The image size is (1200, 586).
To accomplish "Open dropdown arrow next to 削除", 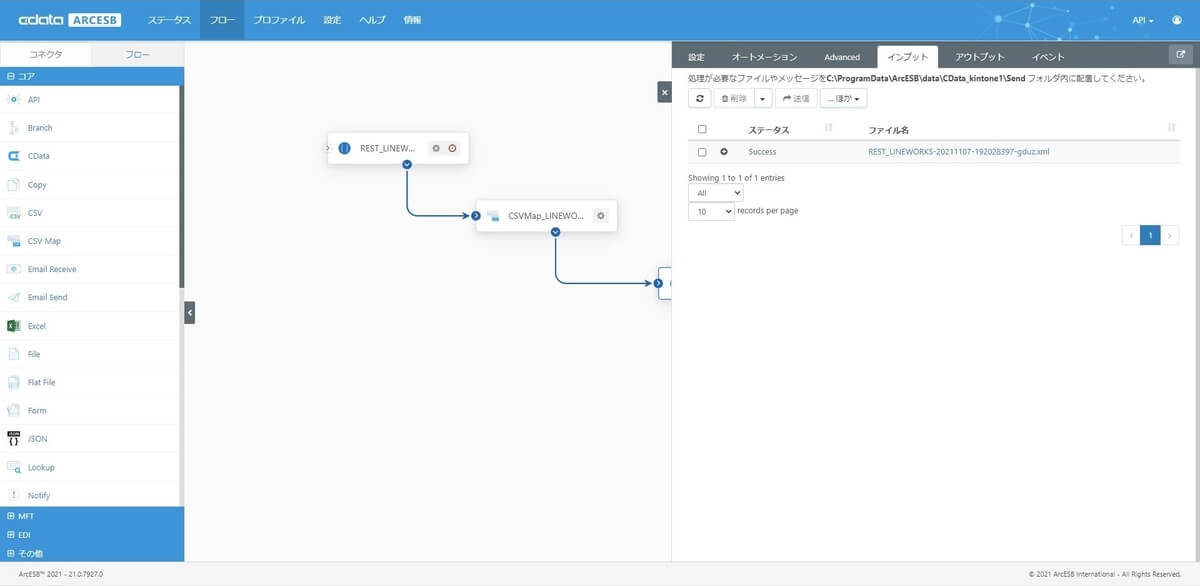I will (x=763, y=98).
